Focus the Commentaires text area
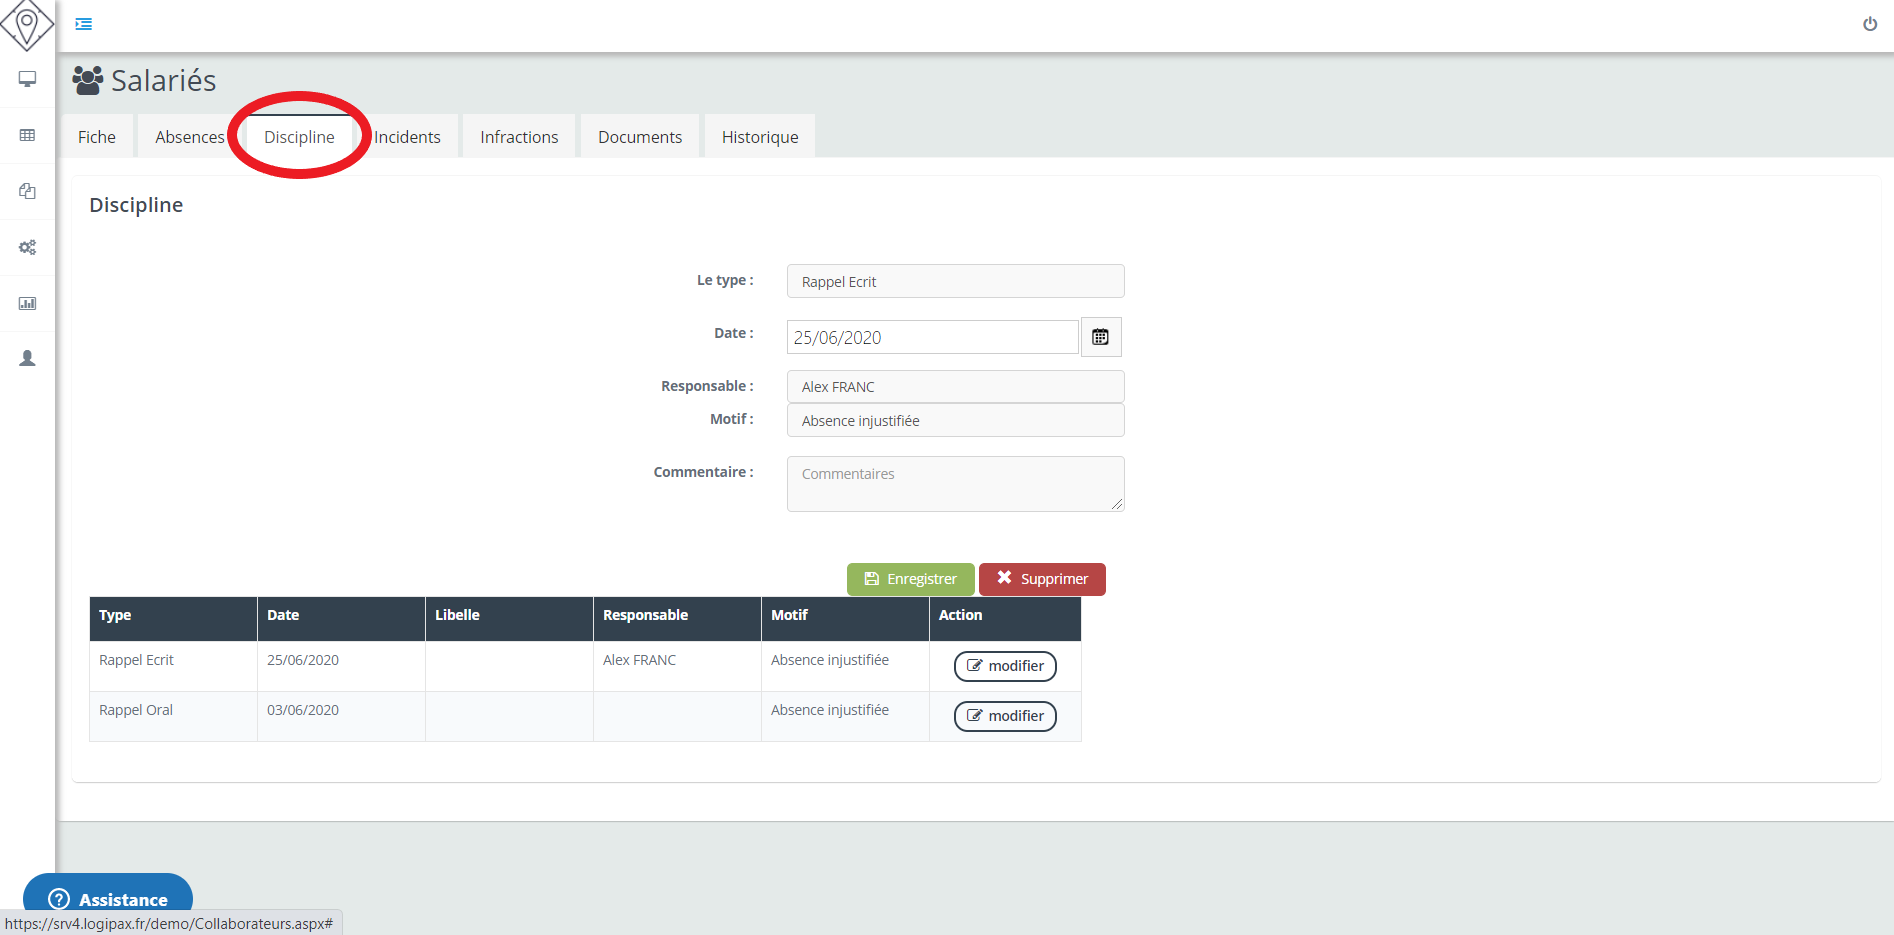The image size is (1894, 935). coord(955,484)
